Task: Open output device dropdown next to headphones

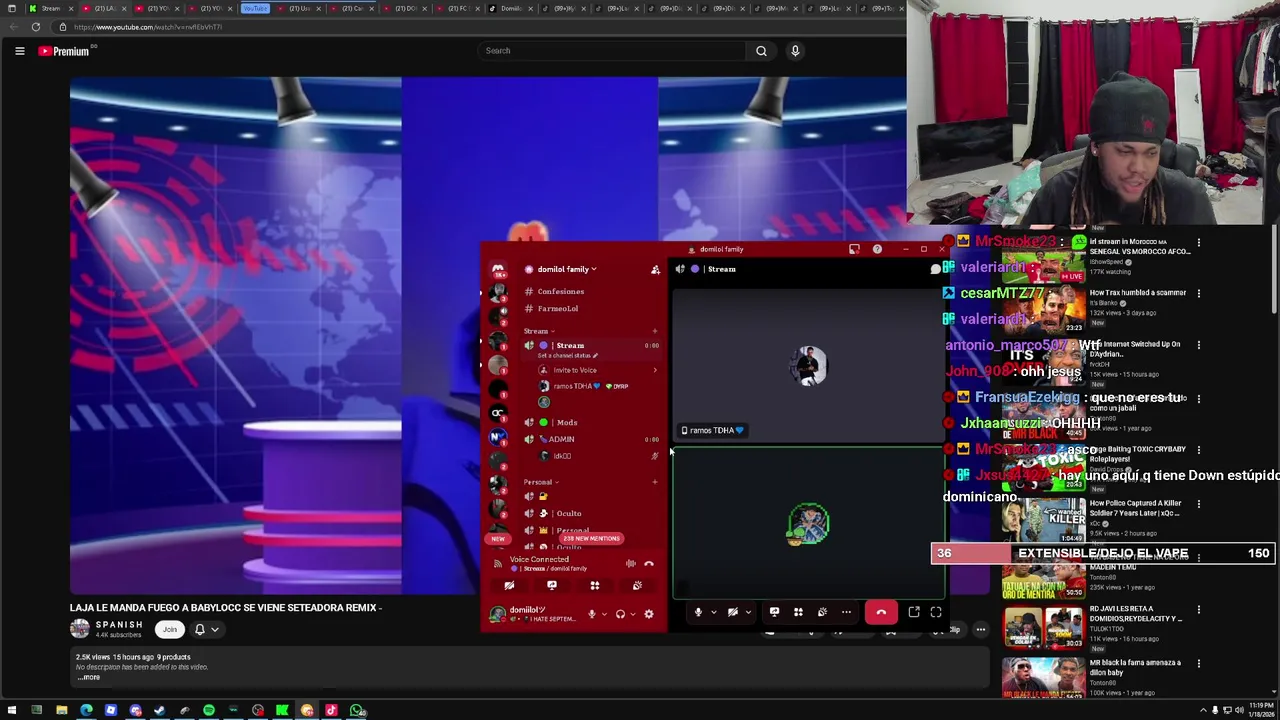Action: 632,615
